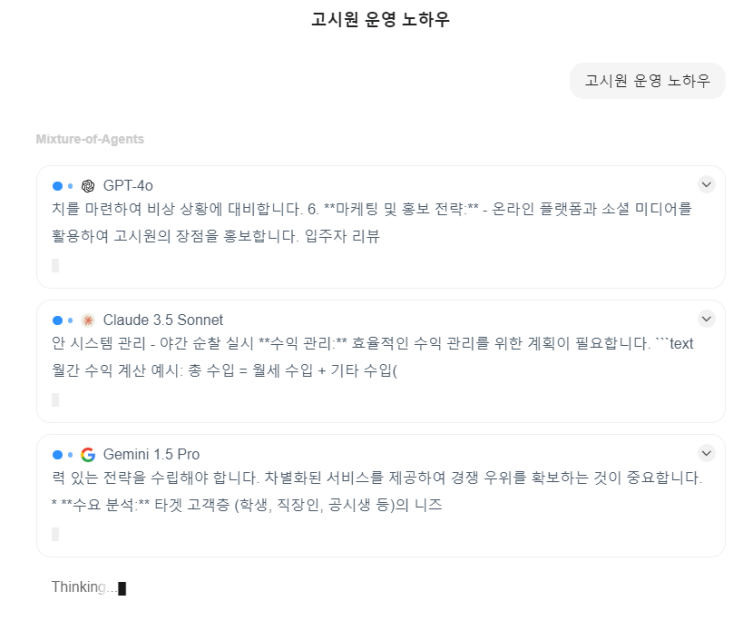Click the blue status dots in Gemini card
Image resolution: width=743 pixels, height=621 pixels.
click(61, 454)
